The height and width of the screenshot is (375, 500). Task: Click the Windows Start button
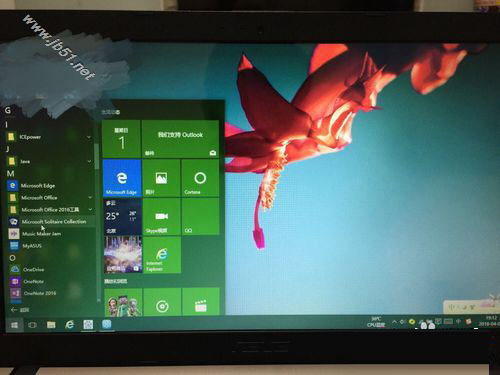(x=14, y=325)
